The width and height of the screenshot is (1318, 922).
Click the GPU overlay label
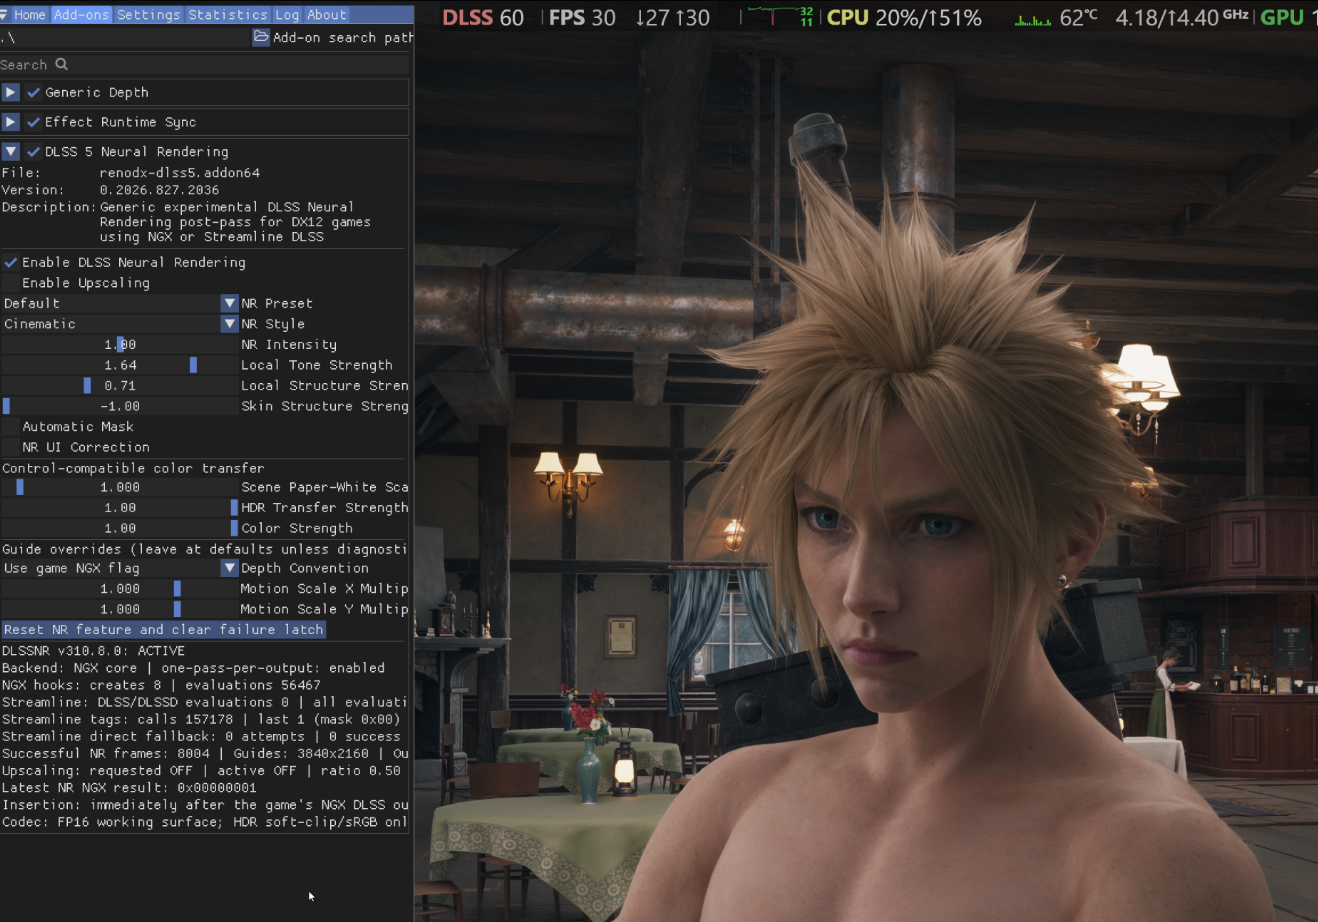(1282, 18)
